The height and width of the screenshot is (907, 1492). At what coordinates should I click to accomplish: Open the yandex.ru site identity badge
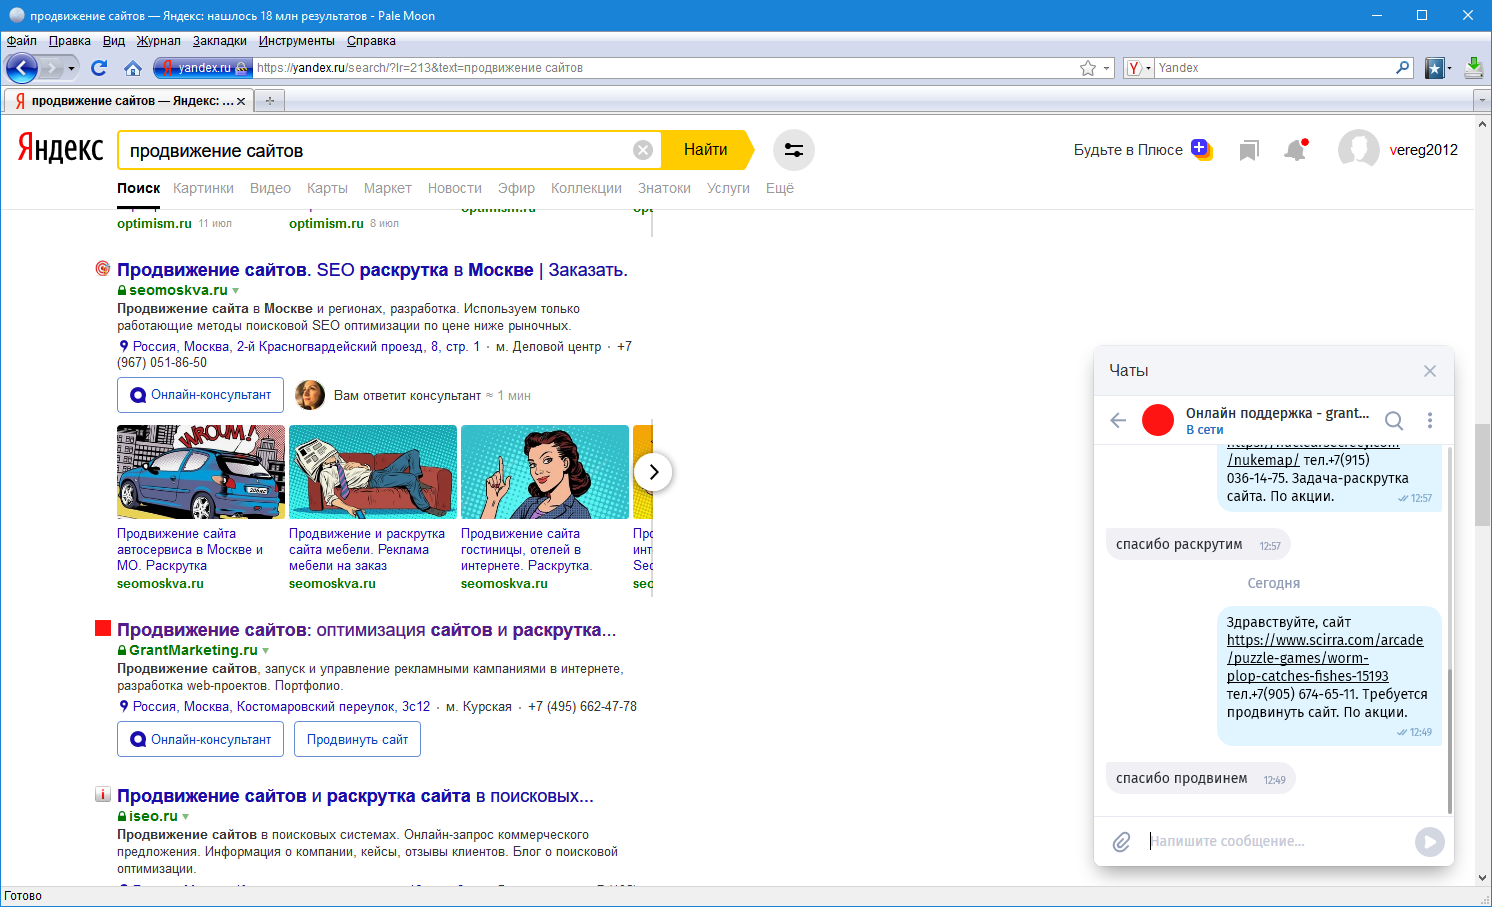(x=205, y=68)
